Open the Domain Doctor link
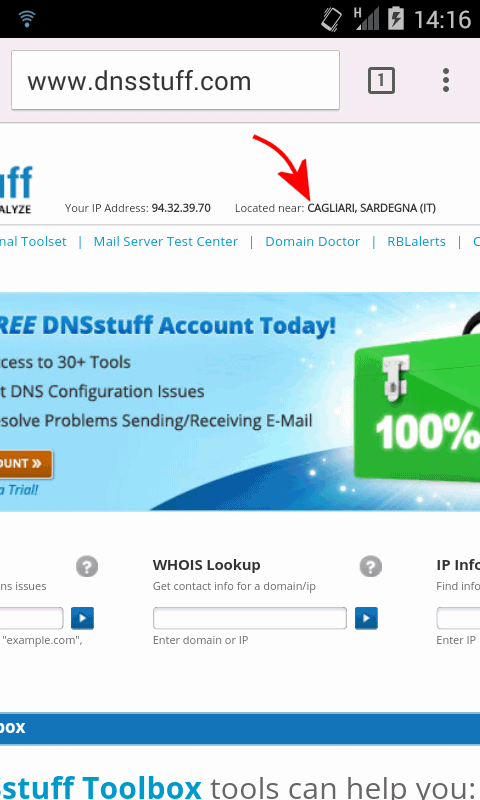Screen dimensions: 480x800 (x=312, y=241)
